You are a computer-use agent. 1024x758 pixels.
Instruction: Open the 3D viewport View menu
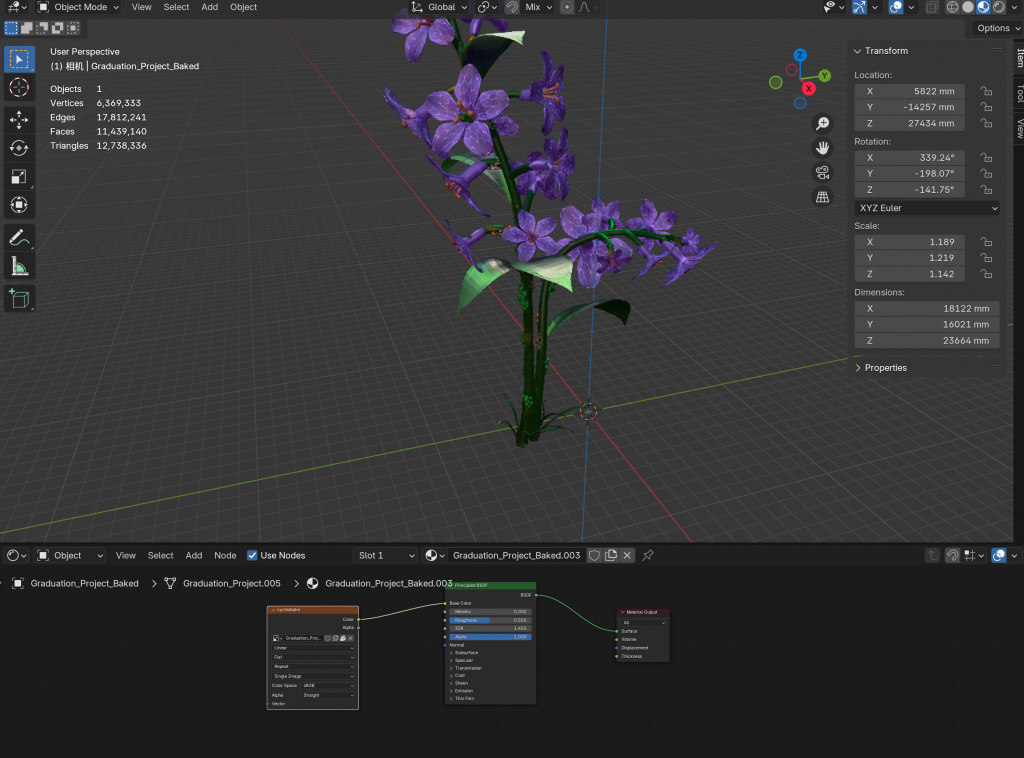(x=141, y=7)
